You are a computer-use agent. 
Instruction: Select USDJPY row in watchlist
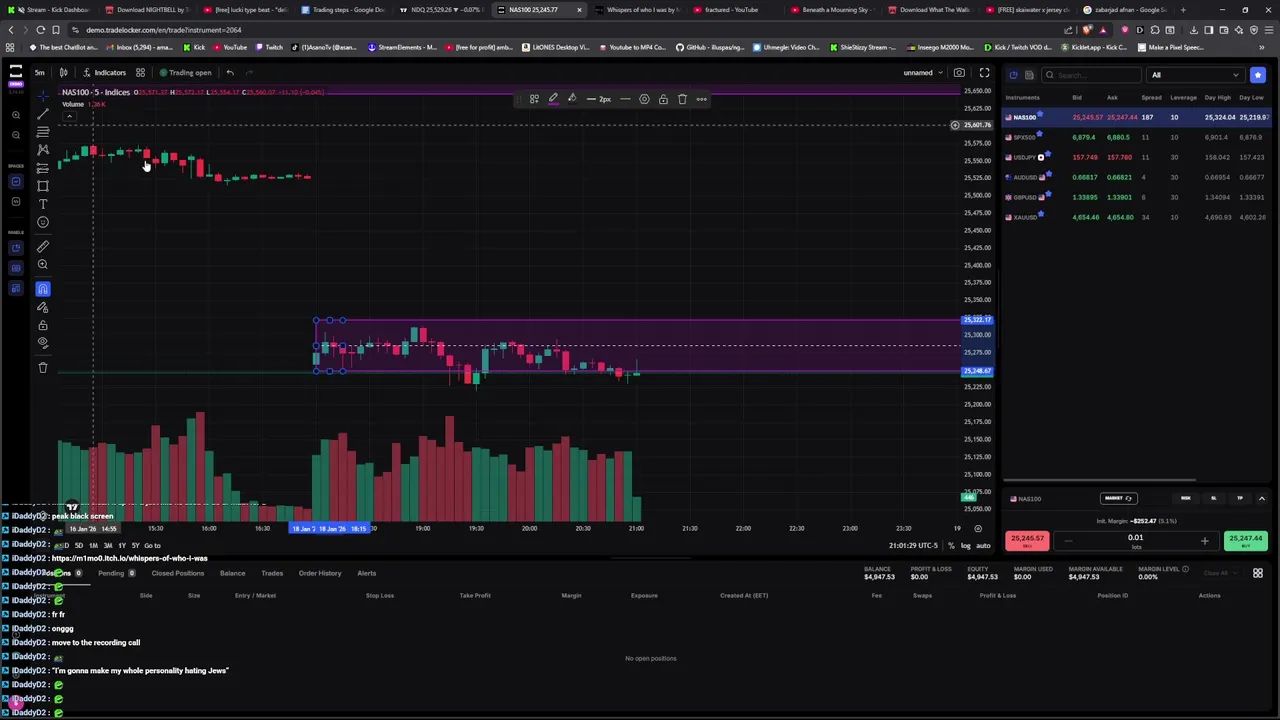[1137, 157]
